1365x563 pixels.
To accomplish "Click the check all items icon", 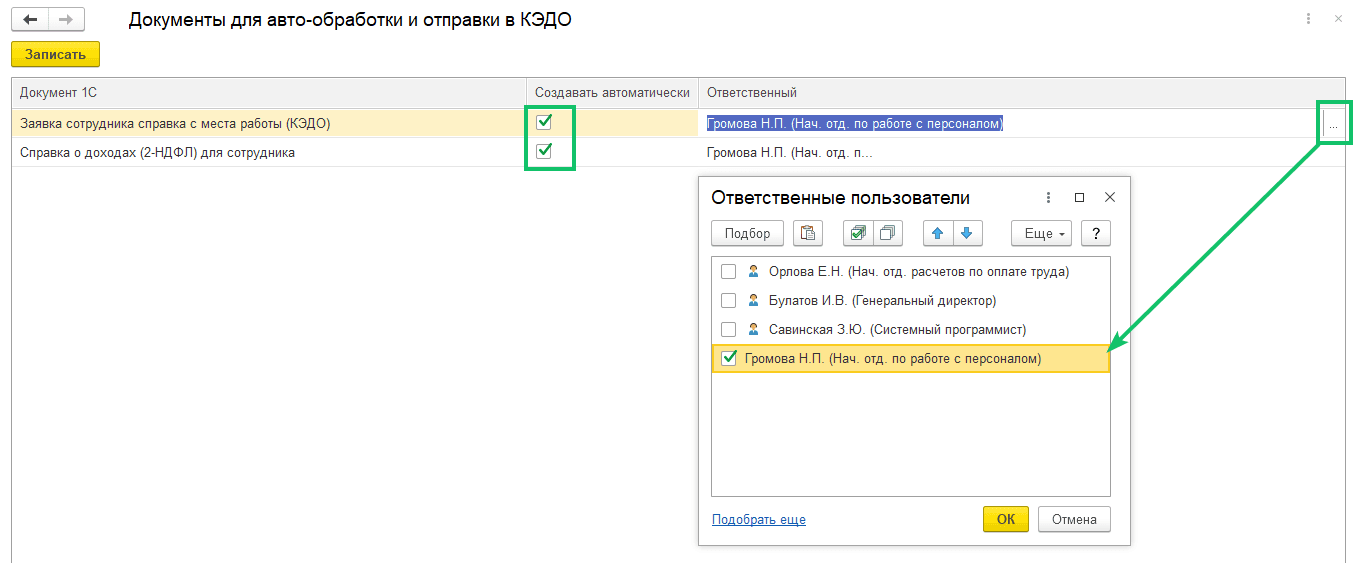I will [858, 233].
